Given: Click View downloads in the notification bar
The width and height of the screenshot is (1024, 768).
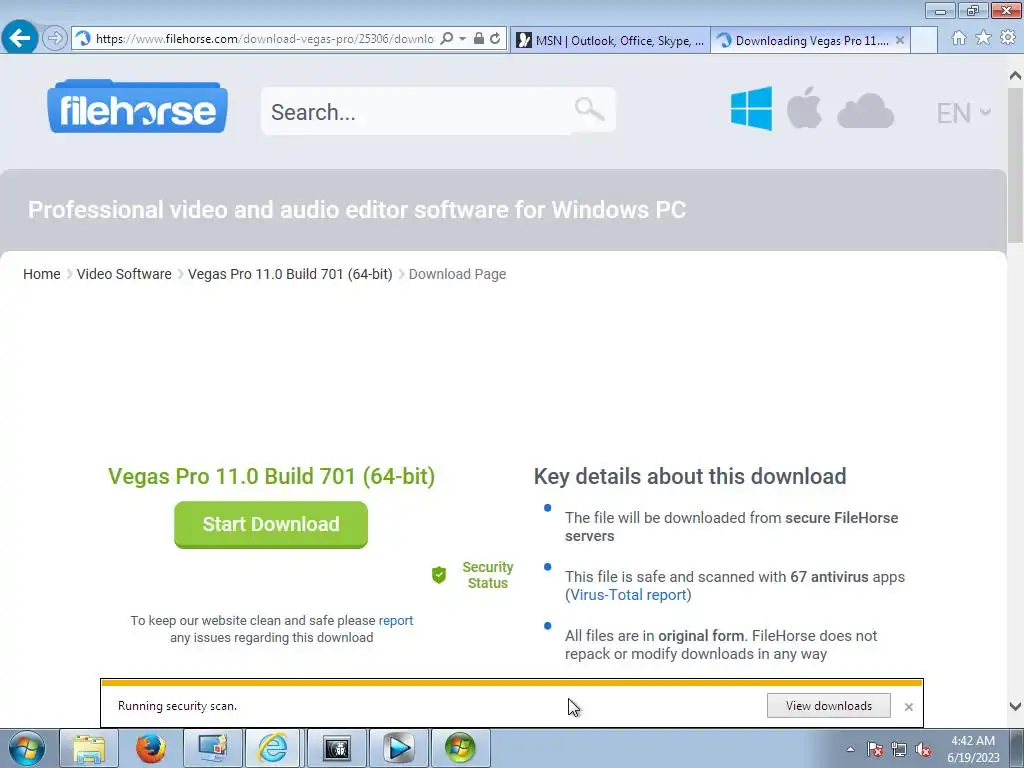Looking at the screenshot, I should (829, 705).
